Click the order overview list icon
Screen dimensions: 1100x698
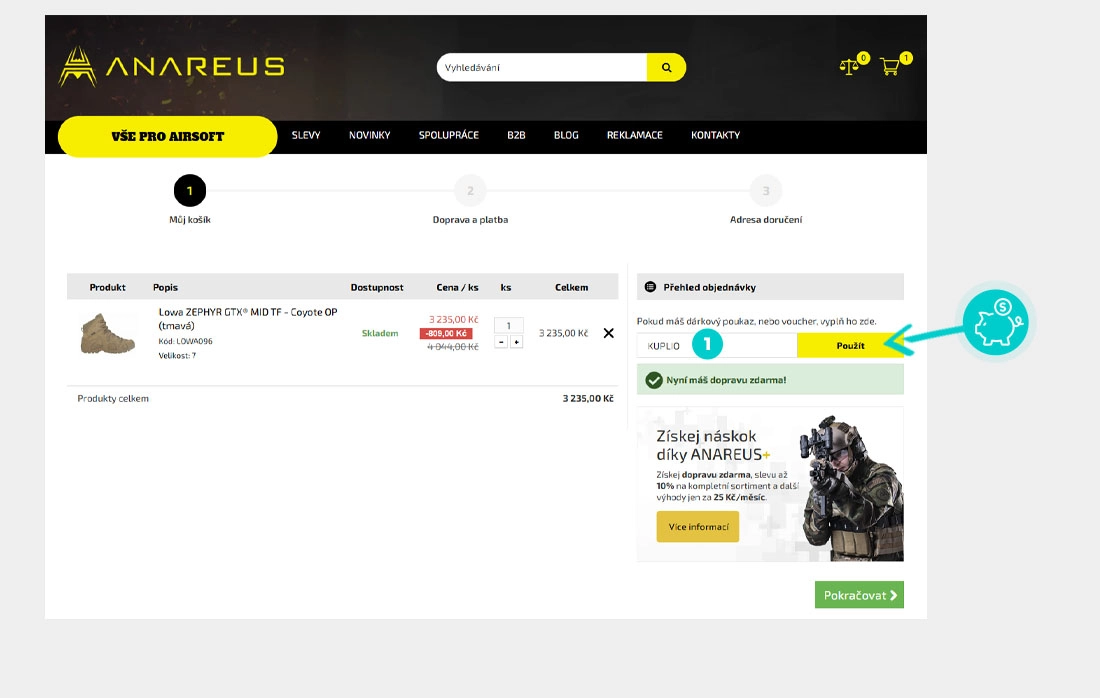coord(650,287)
